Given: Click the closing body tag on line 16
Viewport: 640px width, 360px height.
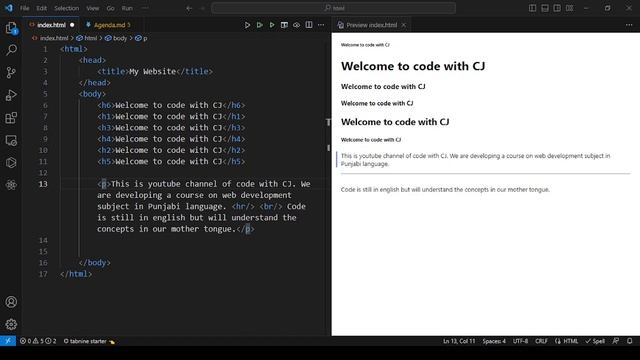Looking at the screenshot, I should tap(94, 262).
